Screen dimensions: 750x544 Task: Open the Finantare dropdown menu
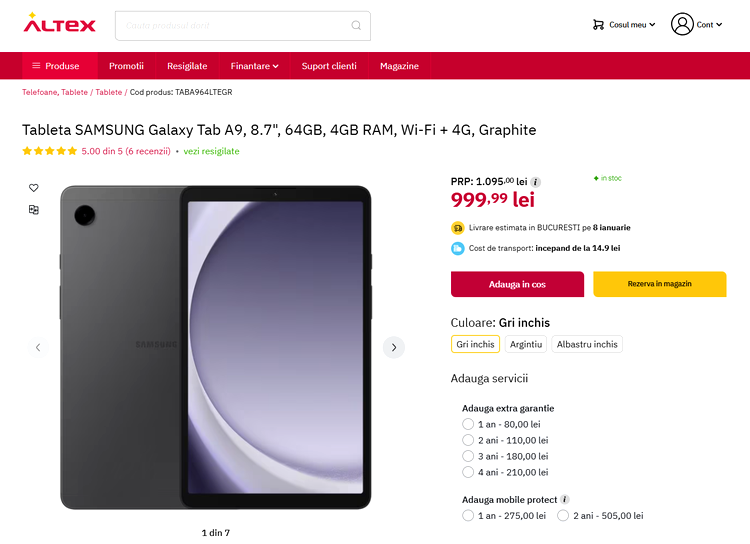[x=254, y=66]
